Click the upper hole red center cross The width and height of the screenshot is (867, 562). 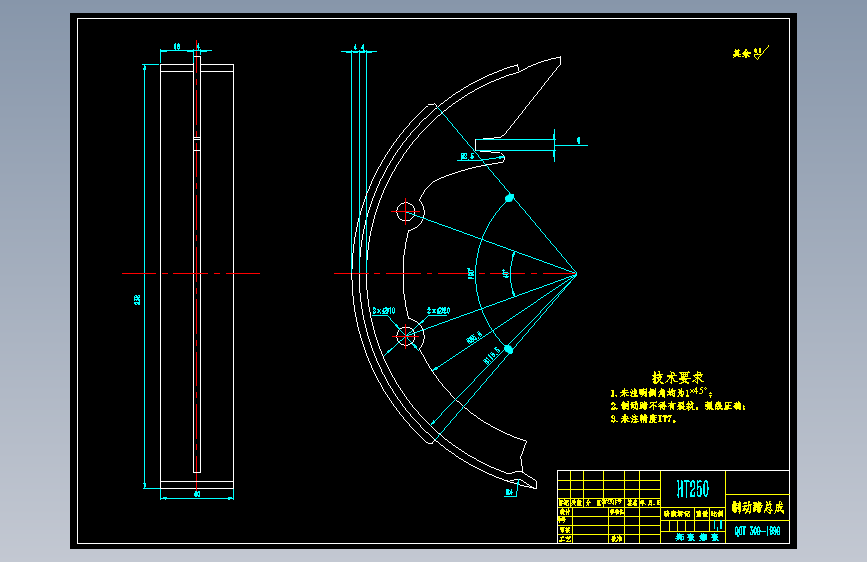pos(406,211)
